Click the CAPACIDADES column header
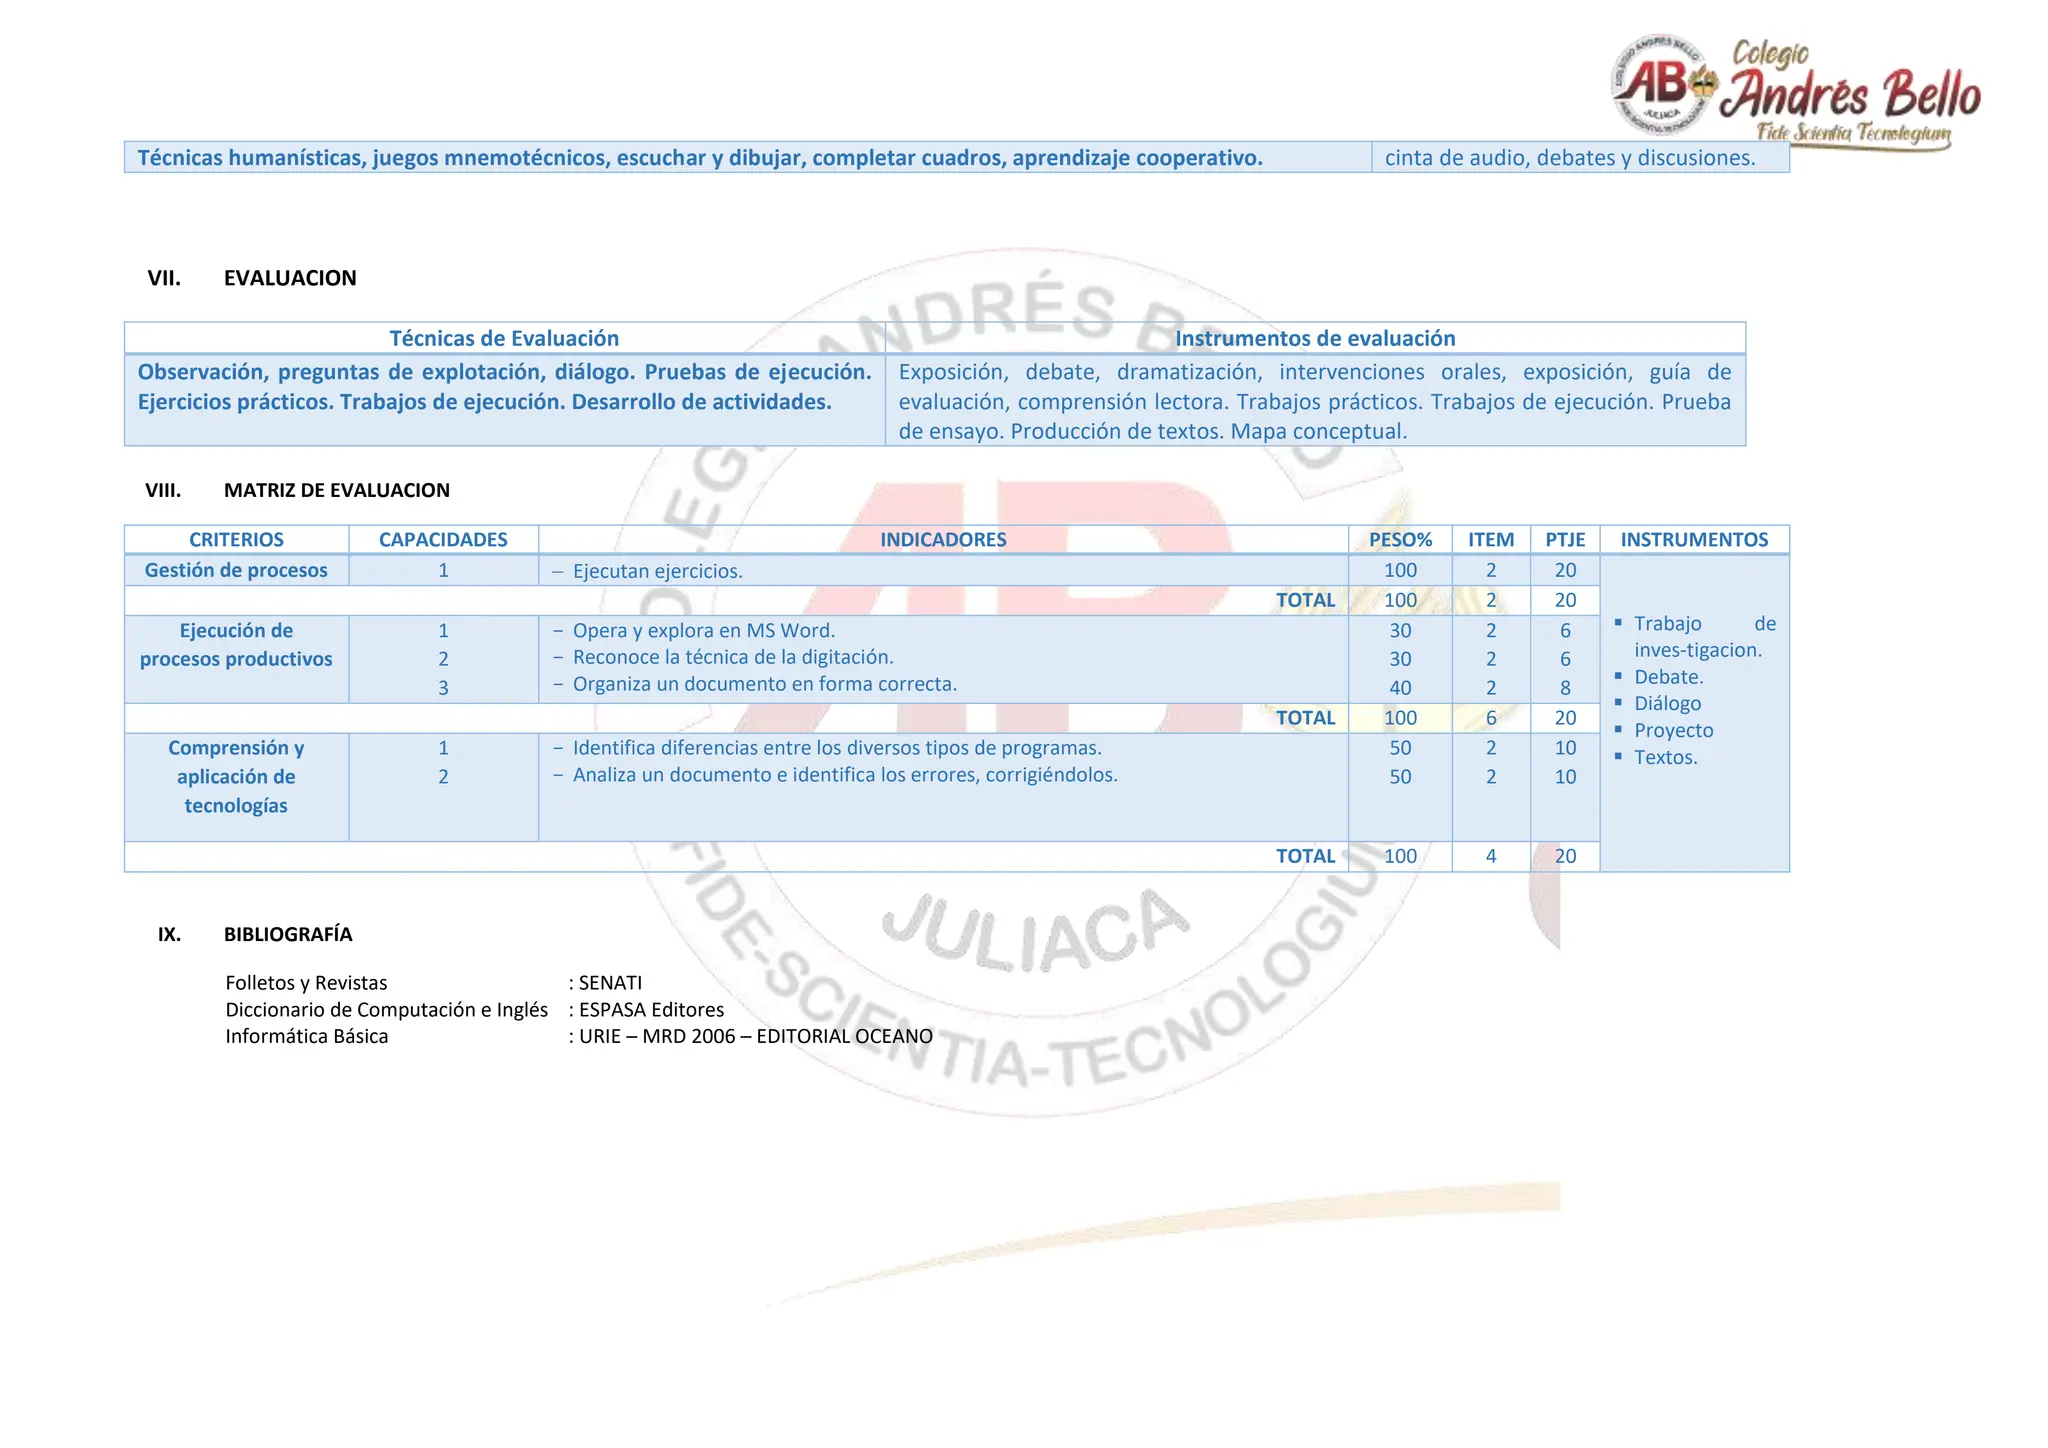This screenshot has height=1448, width=2048. [x=443, y=539]
